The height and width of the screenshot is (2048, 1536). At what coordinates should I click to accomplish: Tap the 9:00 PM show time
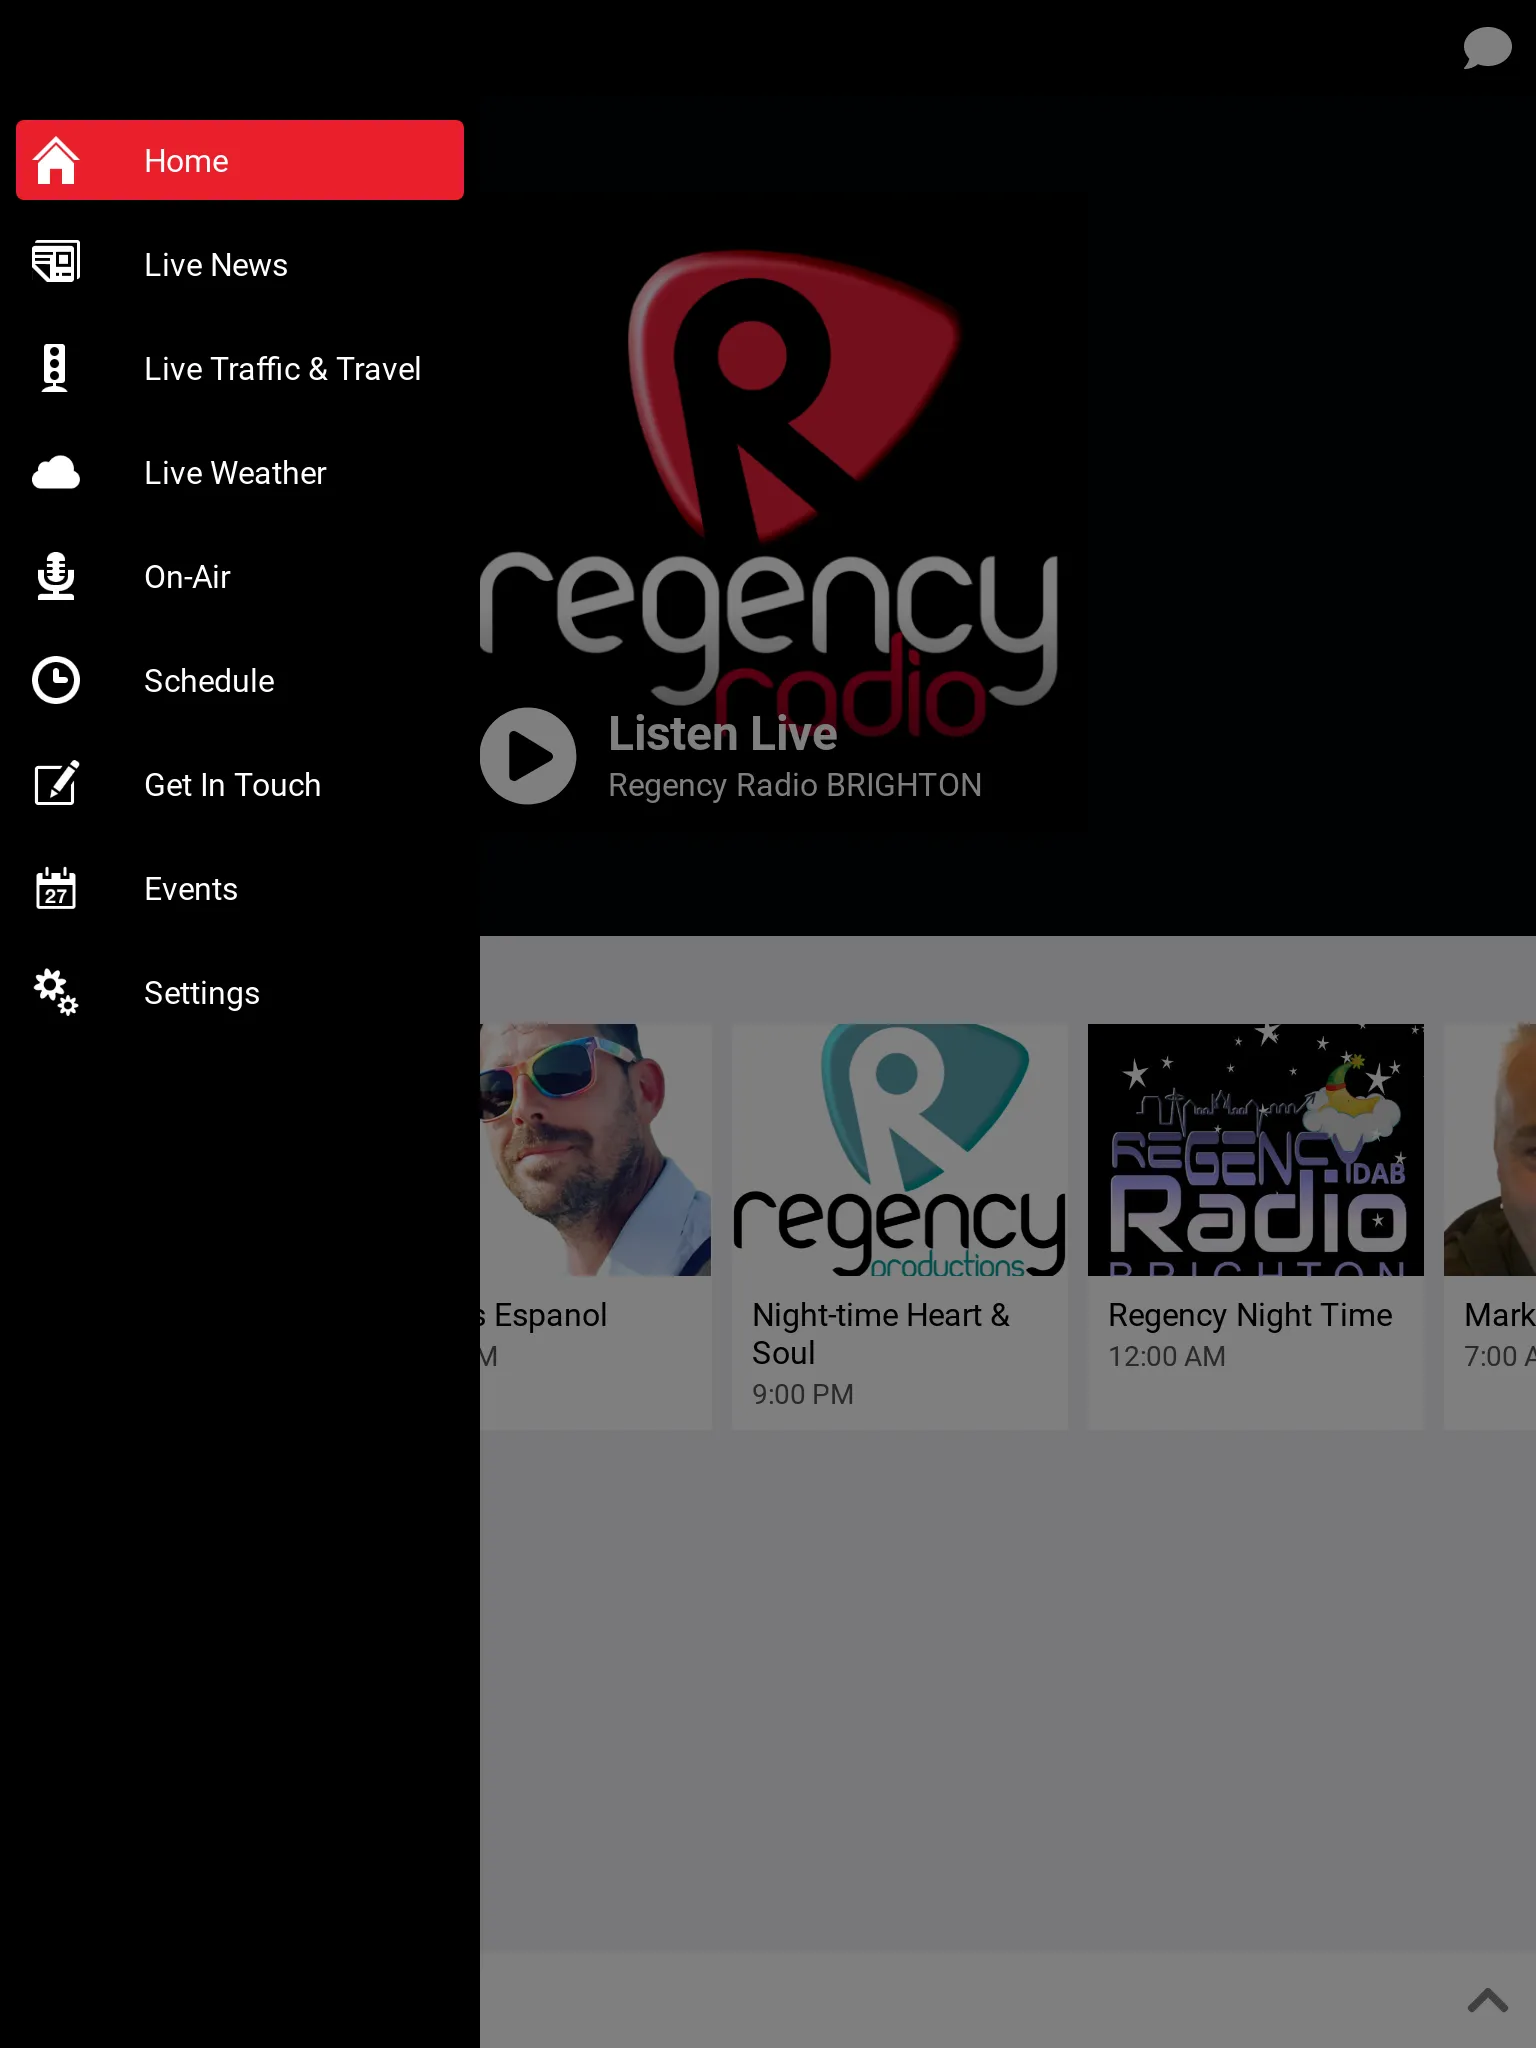pos(803,1394)
